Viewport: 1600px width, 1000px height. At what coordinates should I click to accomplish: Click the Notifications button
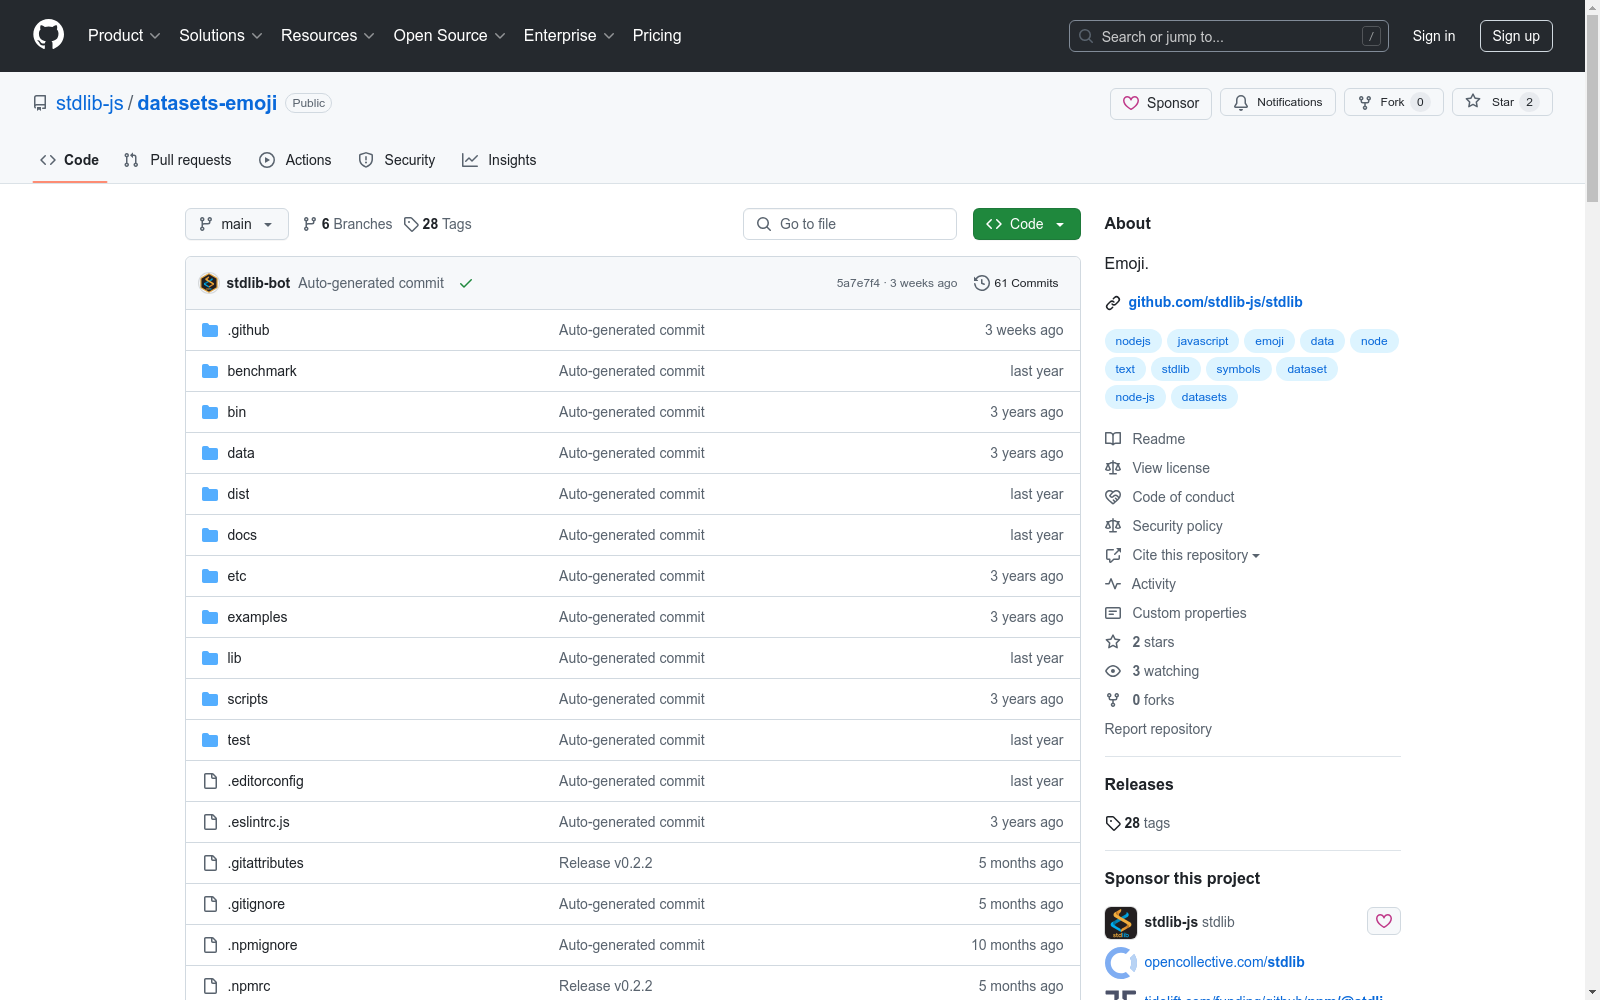[1278, 102]
